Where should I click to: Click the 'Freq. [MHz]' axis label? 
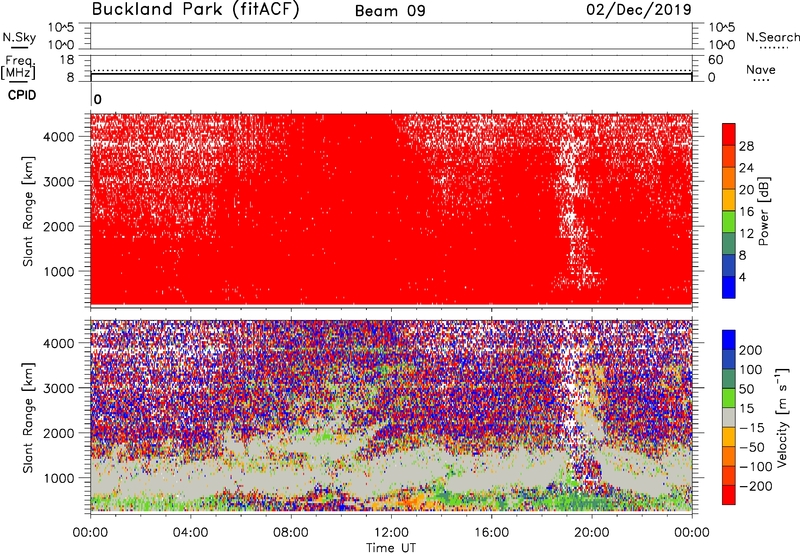tap(18, 67)
